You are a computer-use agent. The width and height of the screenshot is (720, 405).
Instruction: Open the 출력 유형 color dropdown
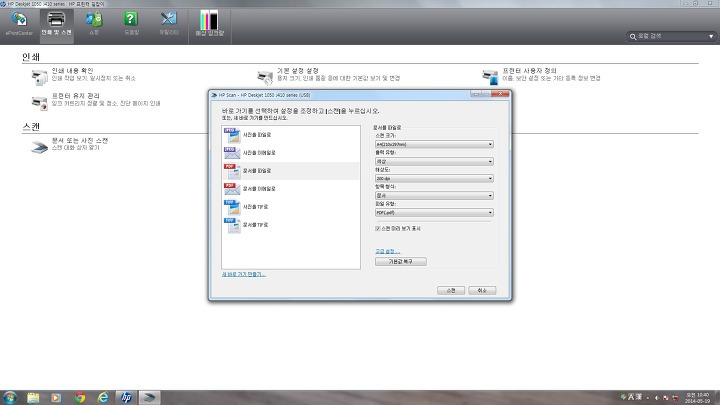coord(434,161)
